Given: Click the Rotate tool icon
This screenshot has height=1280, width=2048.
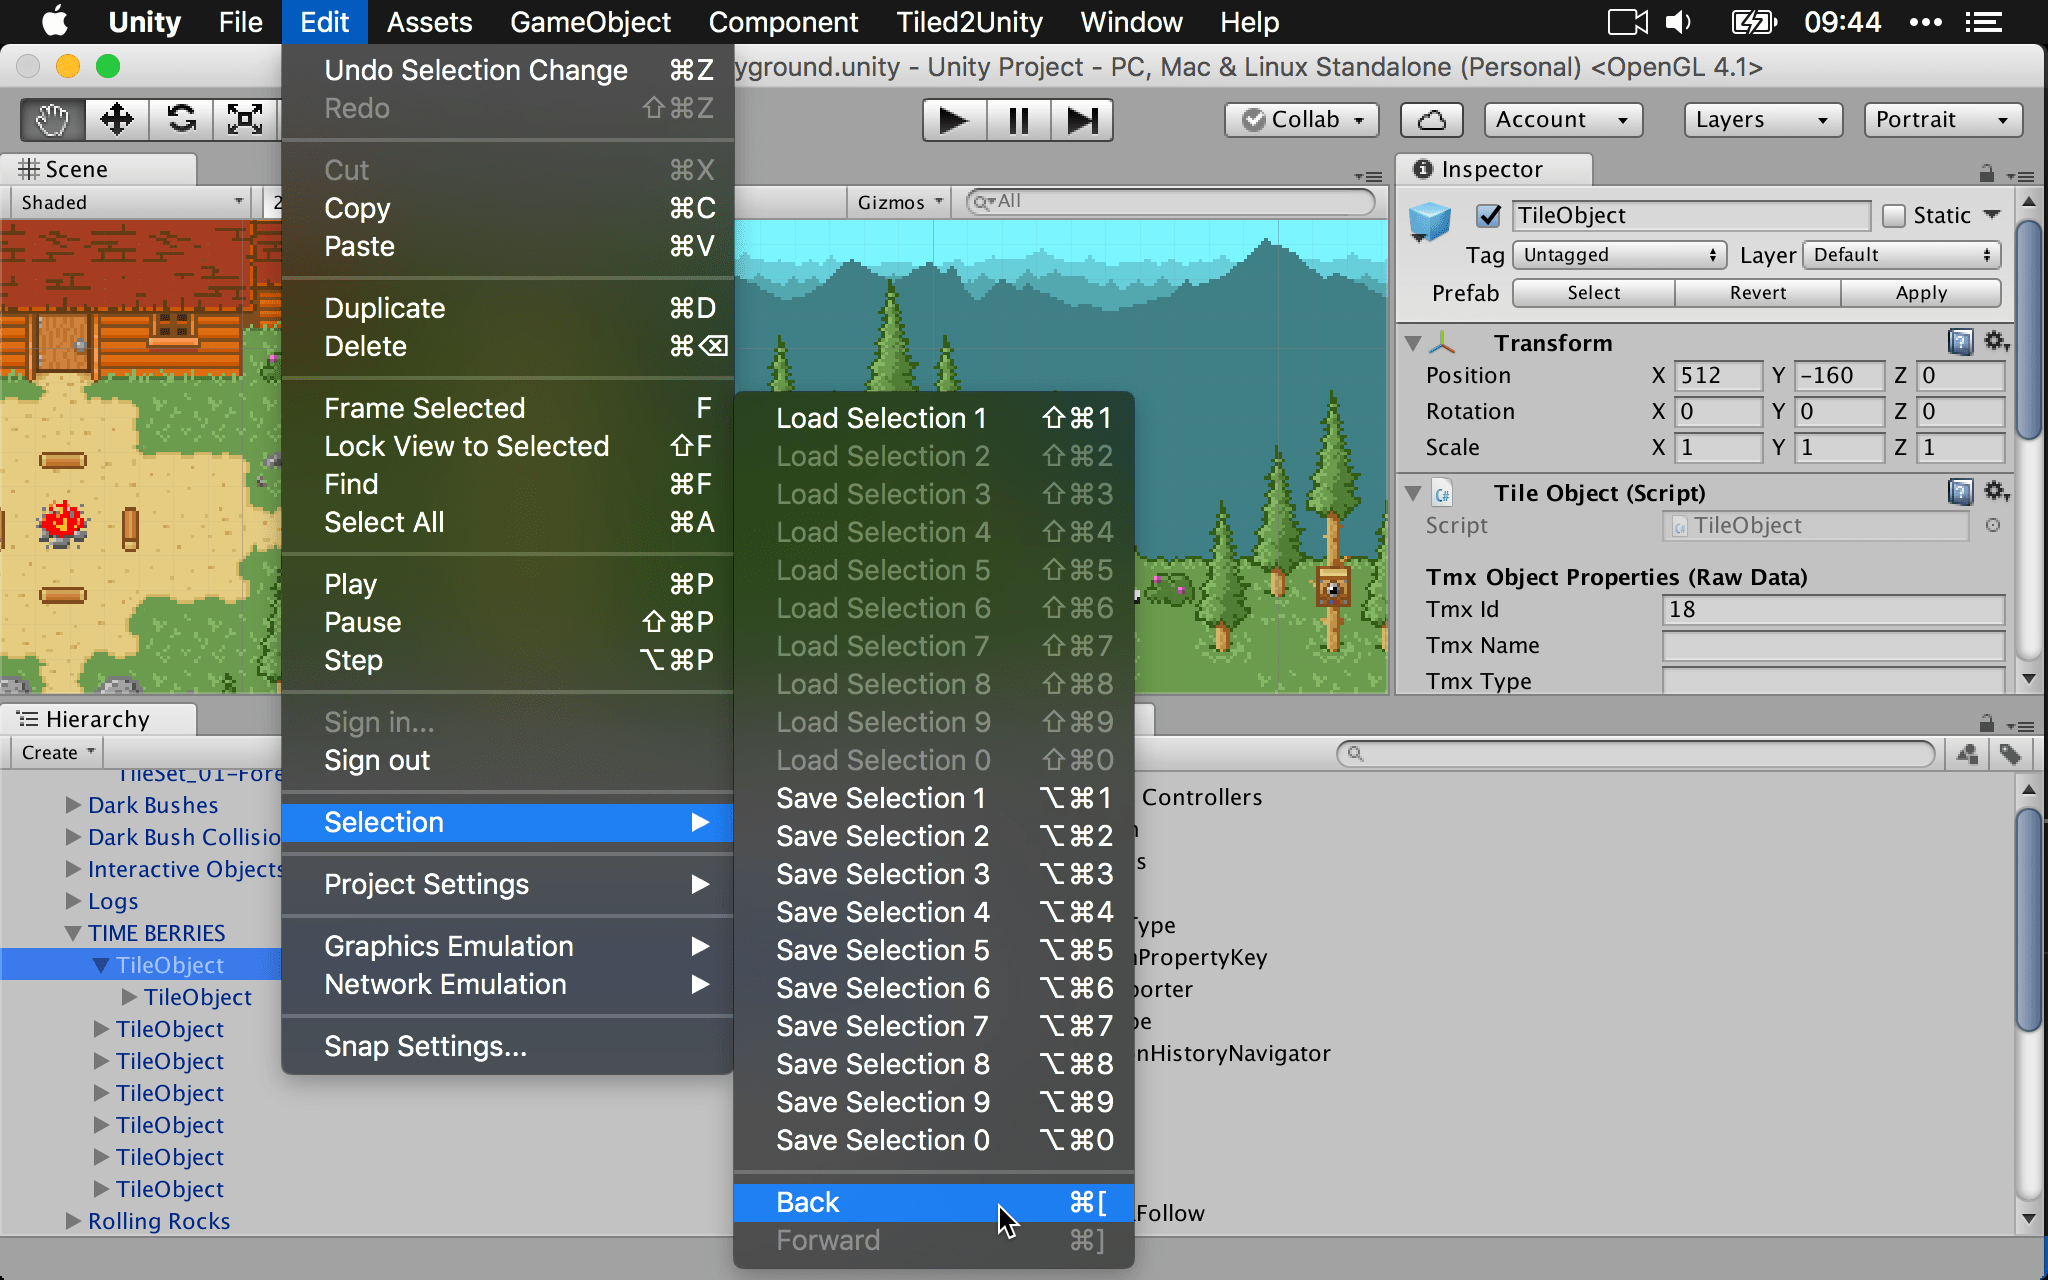Looking at the screenshot, I should [x=180, y=119].
